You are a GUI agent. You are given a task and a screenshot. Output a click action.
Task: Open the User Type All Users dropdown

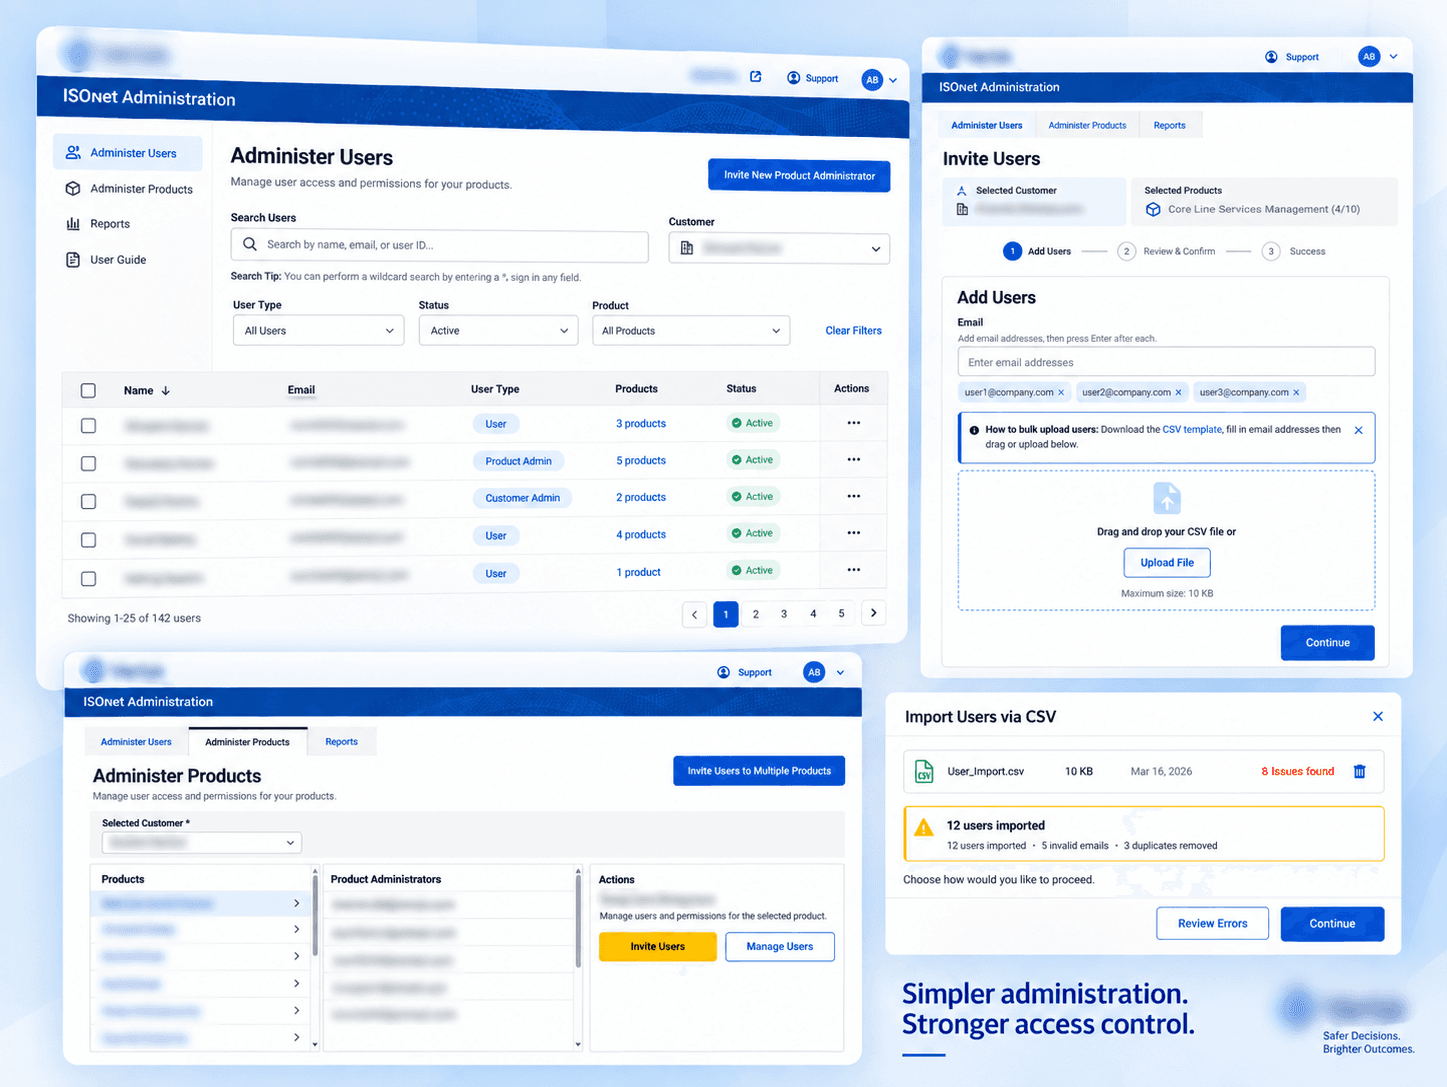pos(318,331)
